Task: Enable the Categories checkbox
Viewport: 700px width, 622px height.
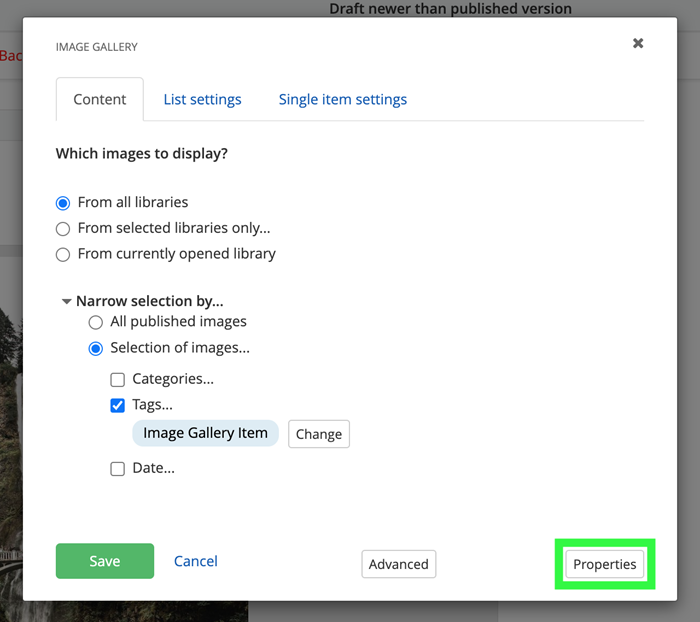Action: [117, 380]
